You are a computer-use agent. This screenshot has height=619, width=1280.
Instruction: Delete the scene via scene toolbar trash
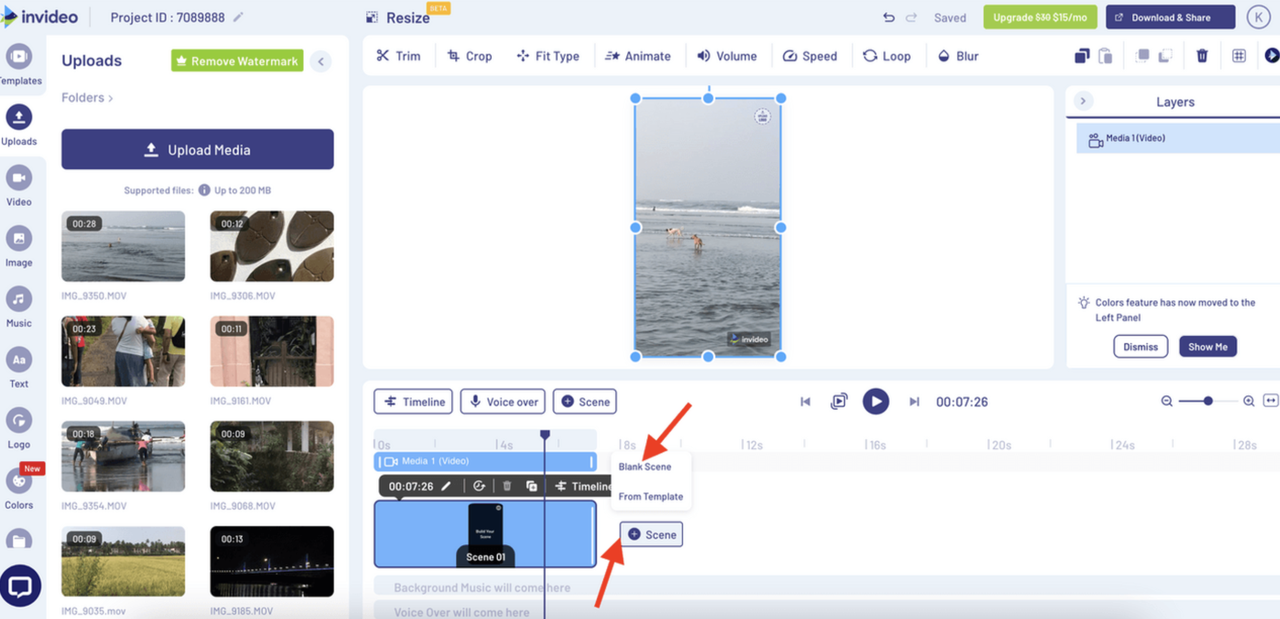click(507, 486)
